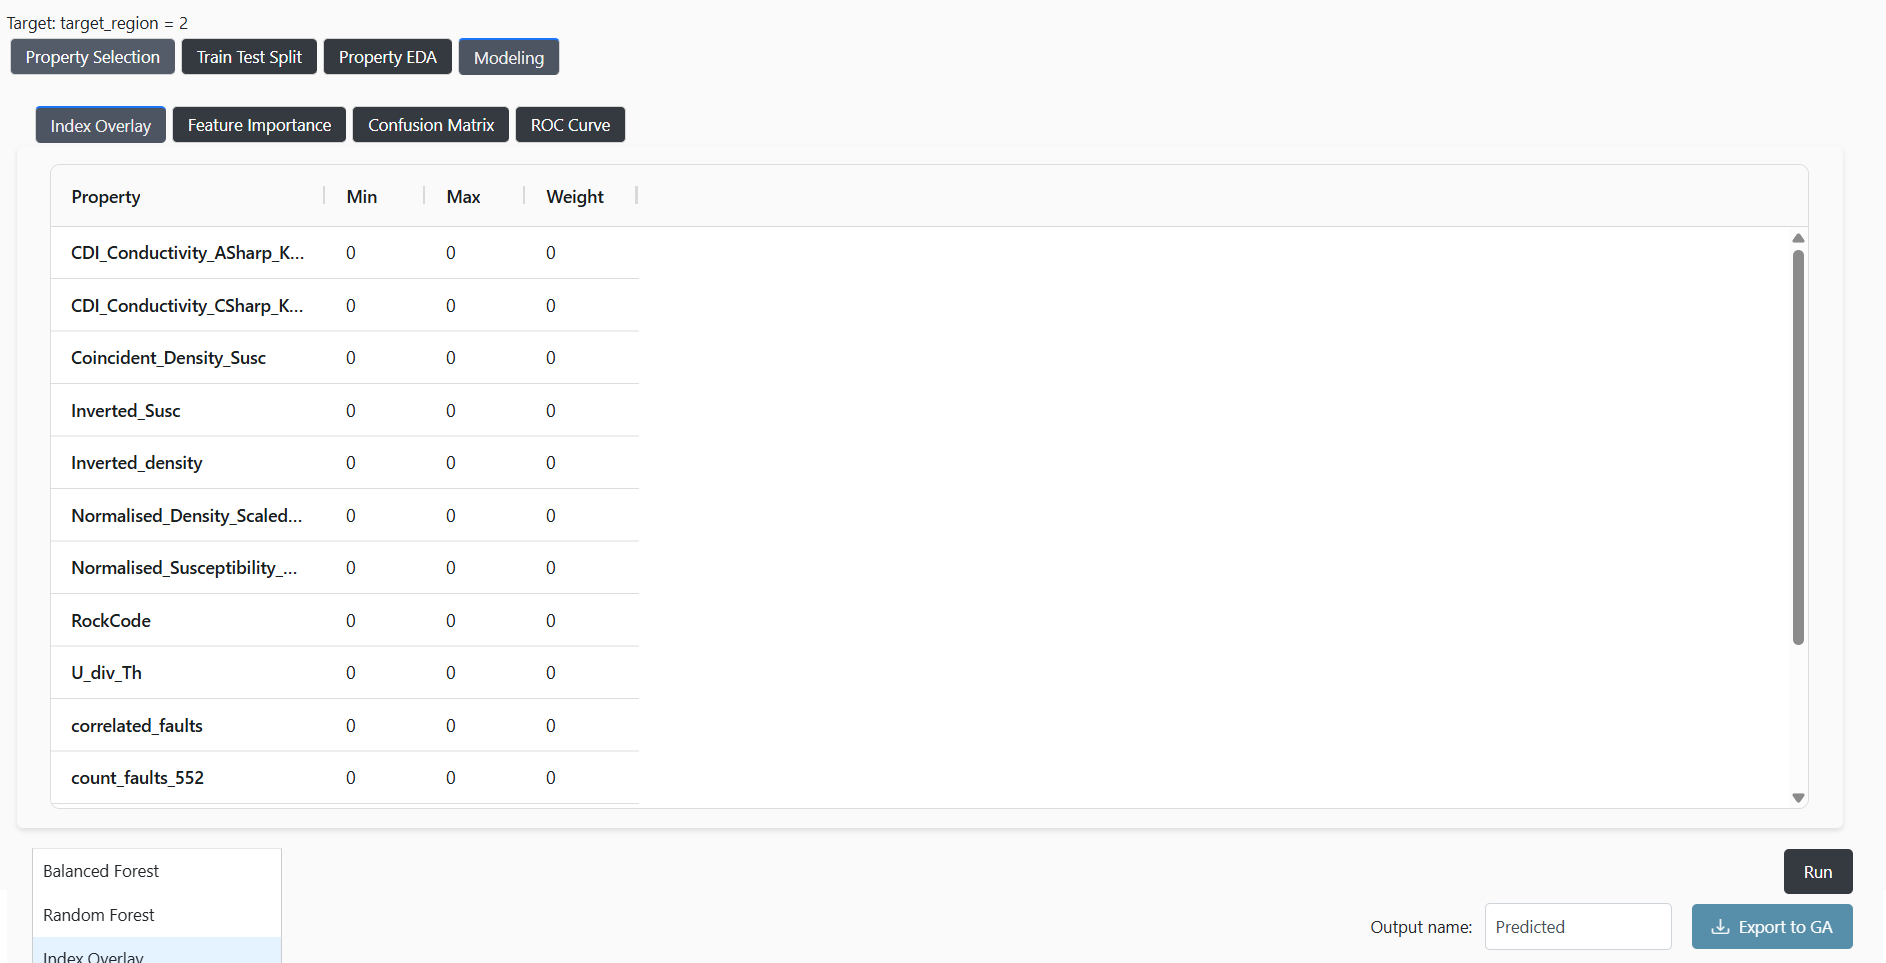Open the Property EDA tab
The height and width of the screenshot is (963, 1886).
click(387, 57)
